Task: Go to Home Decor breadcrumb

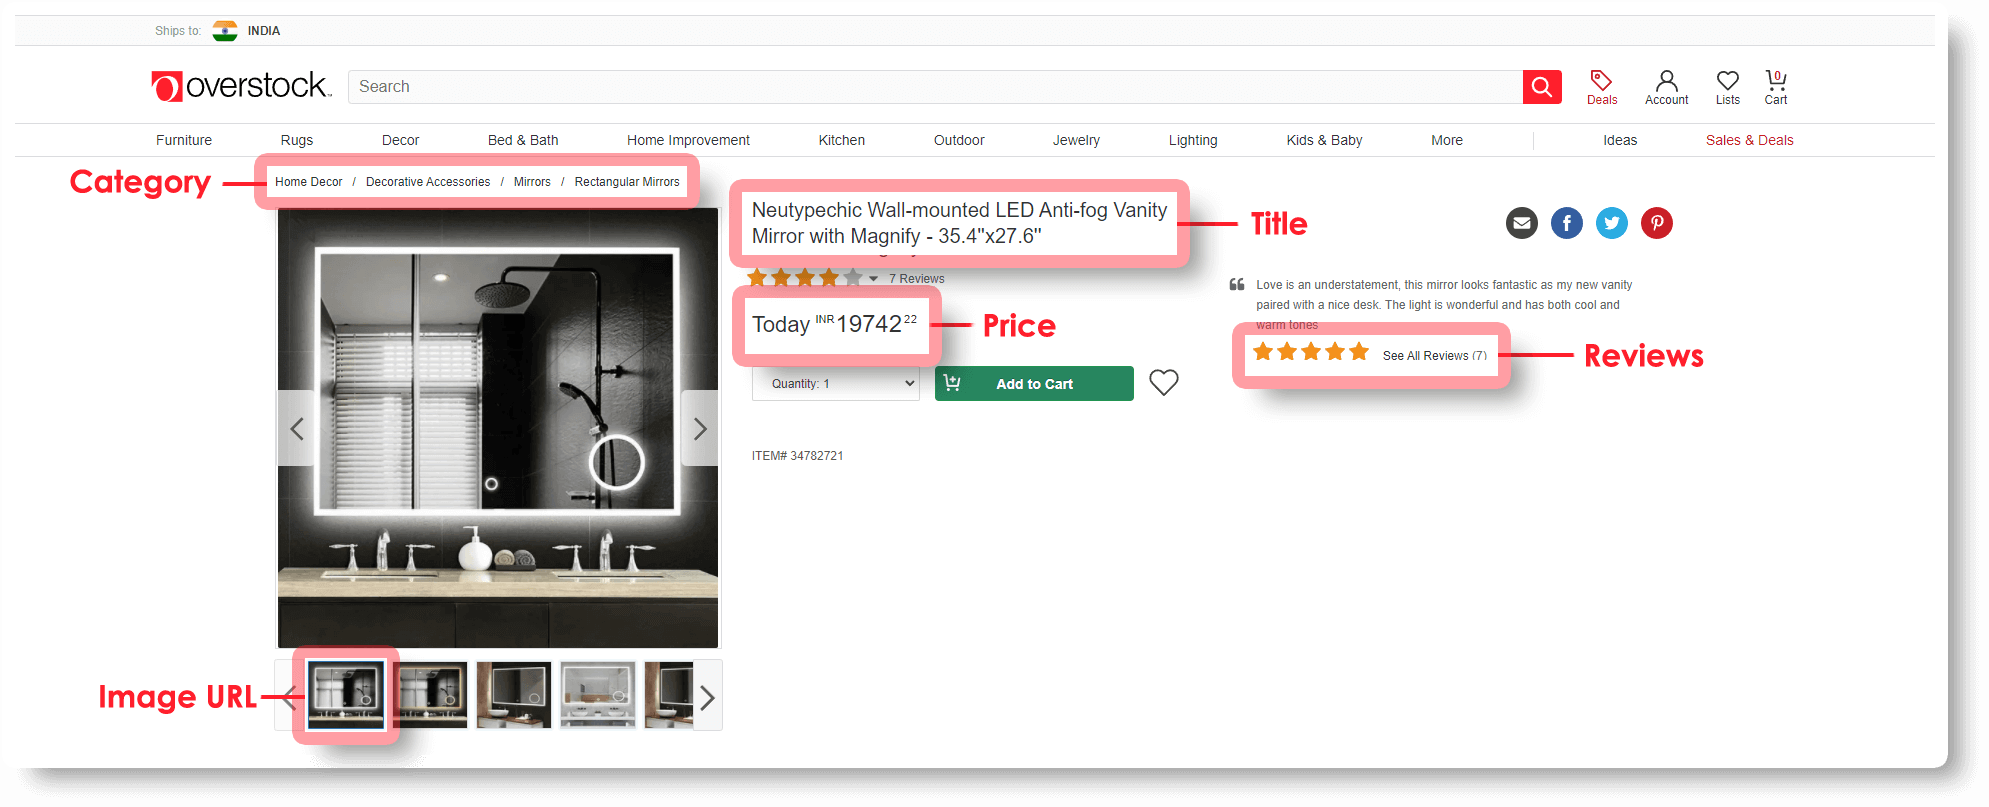Action: (309, 182)
